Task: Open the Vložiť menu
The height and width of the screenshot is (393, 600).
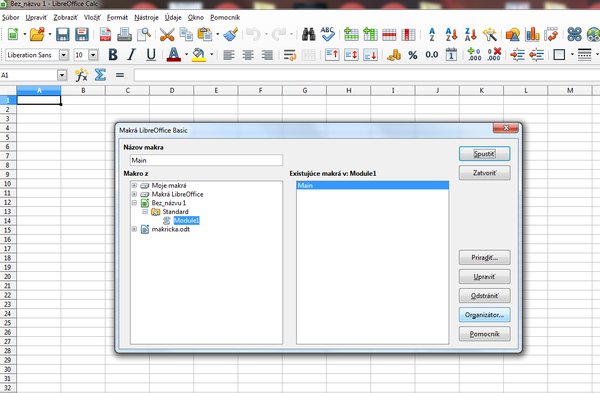Action: (x=92, y=17)
